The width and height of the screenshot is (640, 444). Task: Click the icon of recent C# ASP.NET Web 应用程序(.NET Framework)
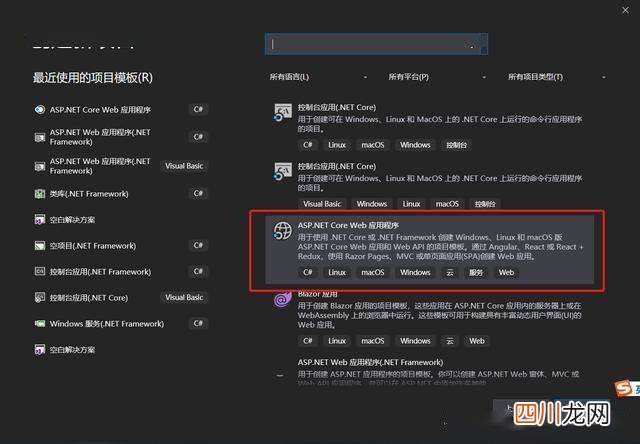pos(40,138)
